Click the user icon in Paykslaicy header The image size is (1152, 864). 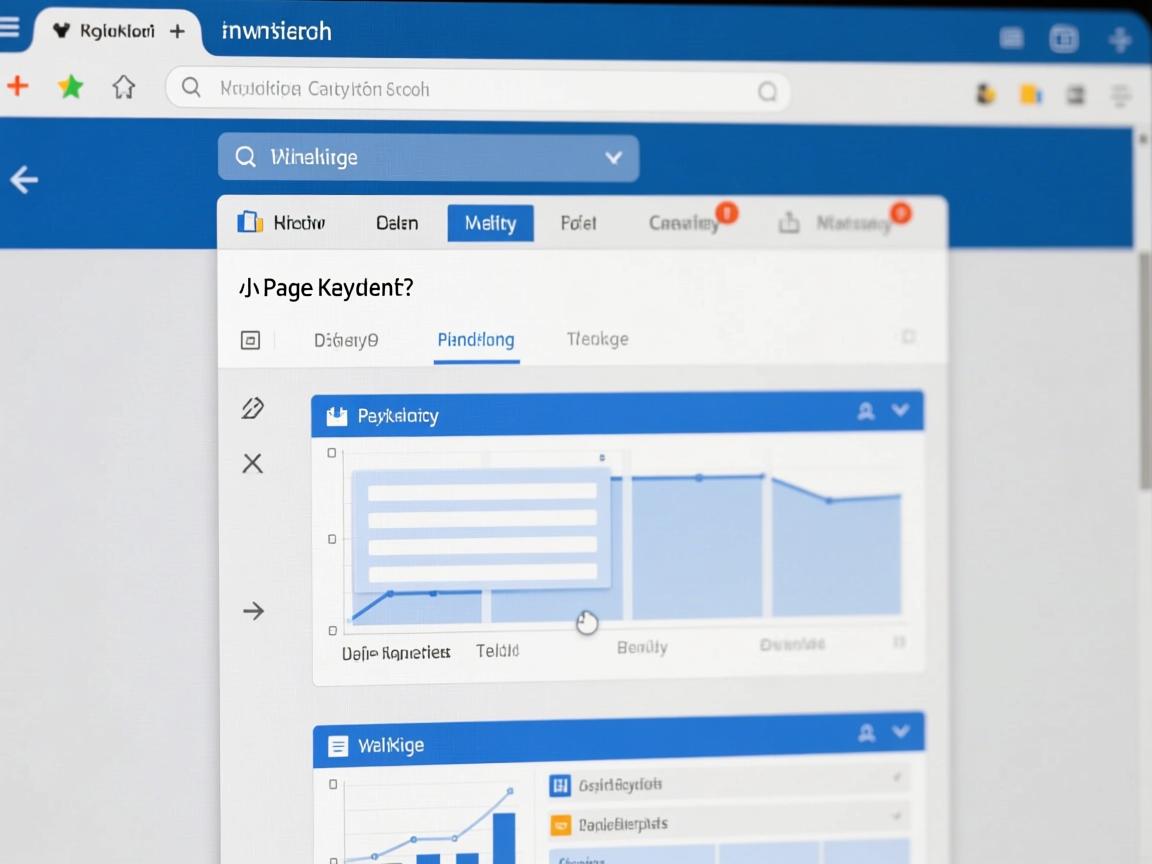click(866, 411)
